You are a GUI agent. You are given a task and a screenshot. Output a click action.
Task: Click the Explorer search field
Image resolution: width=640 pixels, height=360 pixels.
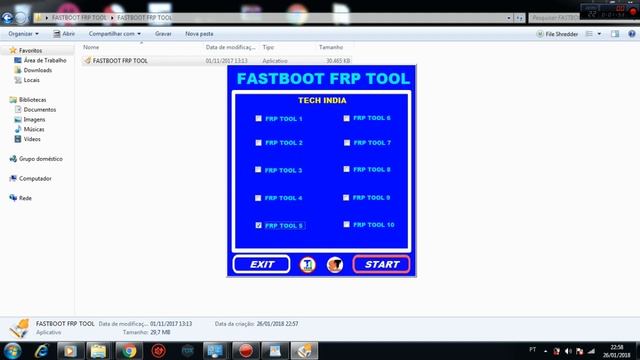pos(555,18)
